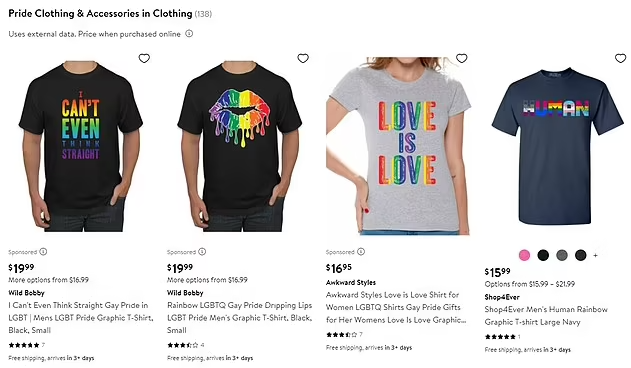The width and height of the screenshot is (631, 368).
Task: Open Rainbow LGBTQ Dripping Lips product title
Action: click(x=239, y=318)
